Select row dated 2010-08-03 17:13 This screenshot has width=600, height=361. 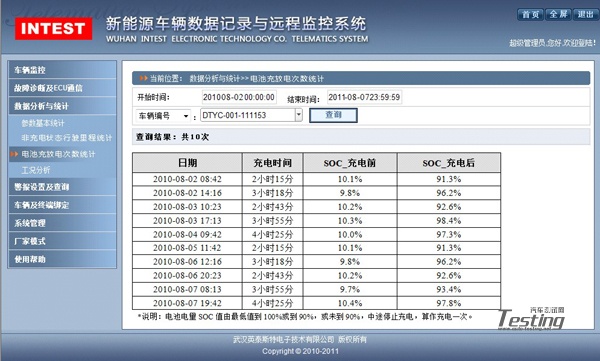(316, 221)
